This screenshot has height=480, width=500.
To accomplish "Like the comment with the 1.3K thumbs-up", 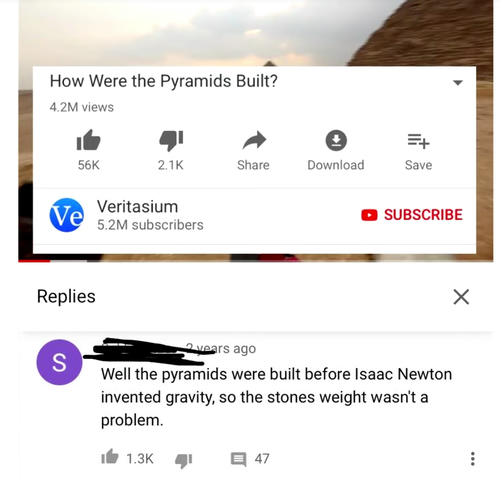I will click(110, 457).
